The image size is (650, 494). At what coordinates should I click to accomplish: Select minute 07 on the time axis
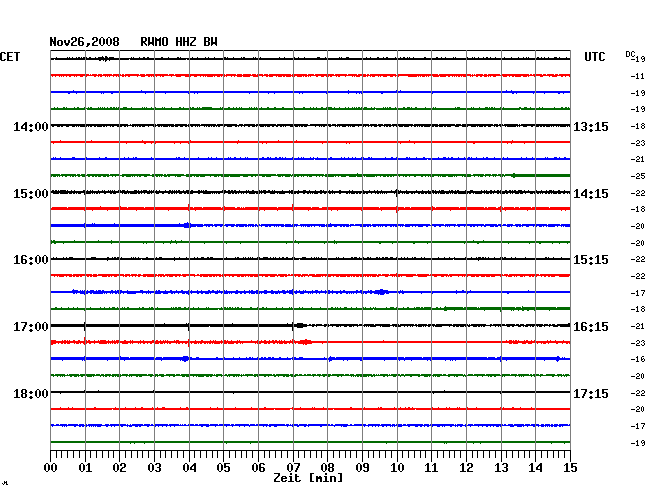pos(293,468)
